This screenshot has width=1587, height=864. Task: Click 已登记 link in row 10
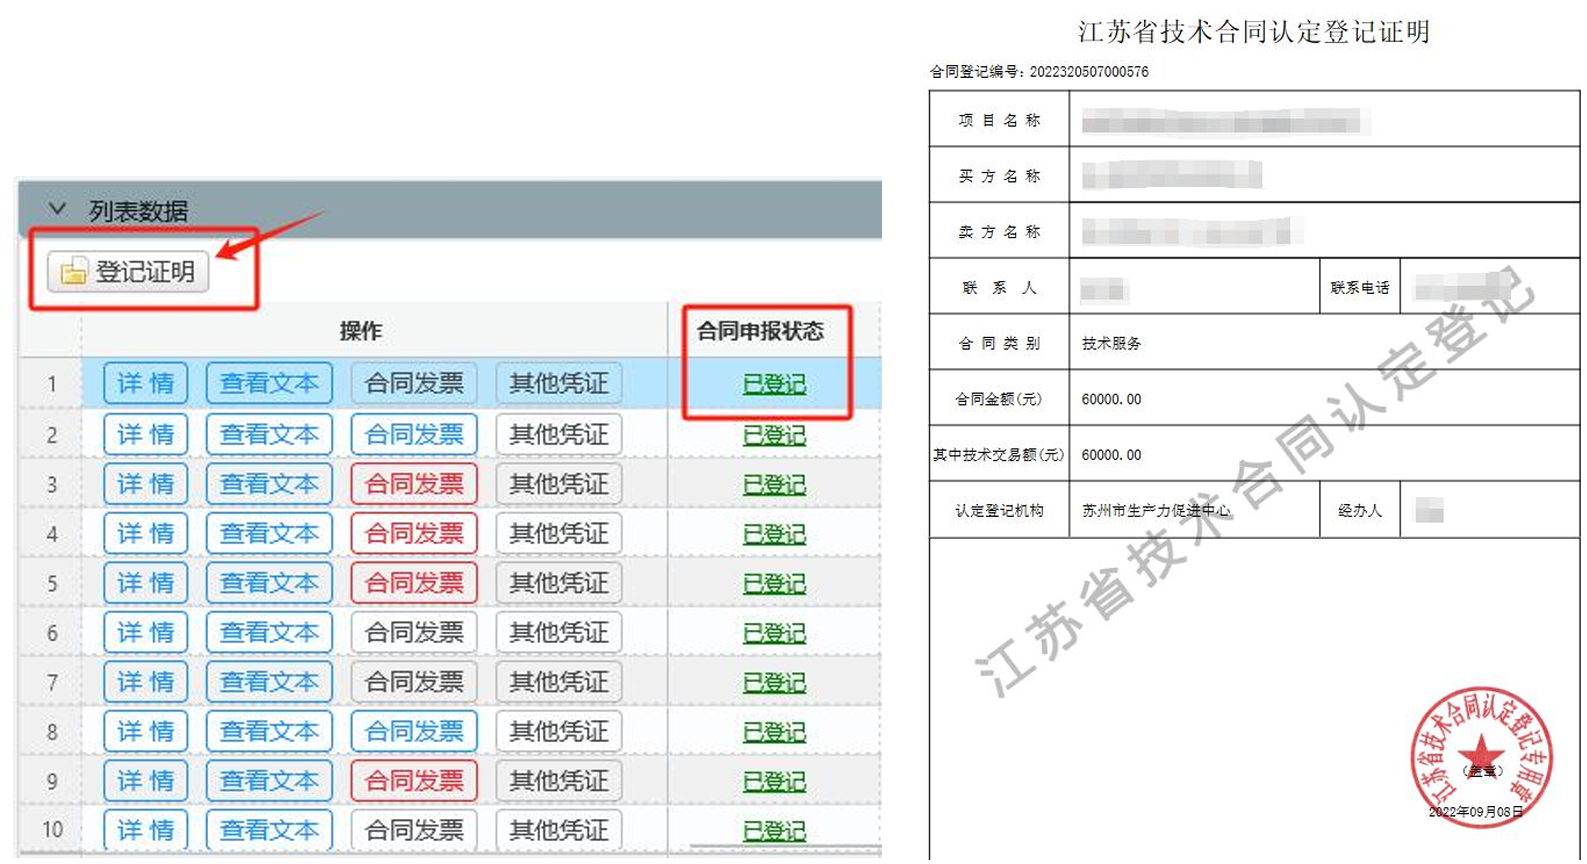pyautogui.click(x=774, y=831)
